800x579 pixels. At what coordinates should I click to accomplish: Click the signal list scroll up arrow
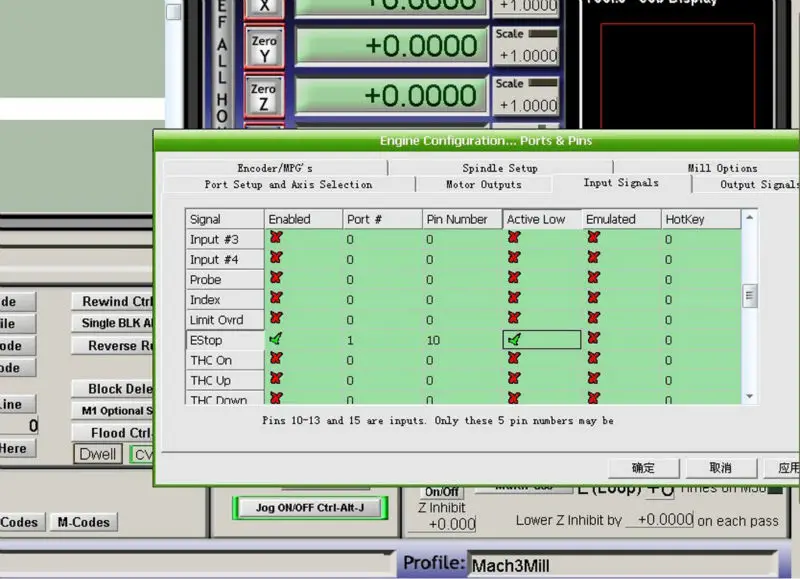(749, 217)
